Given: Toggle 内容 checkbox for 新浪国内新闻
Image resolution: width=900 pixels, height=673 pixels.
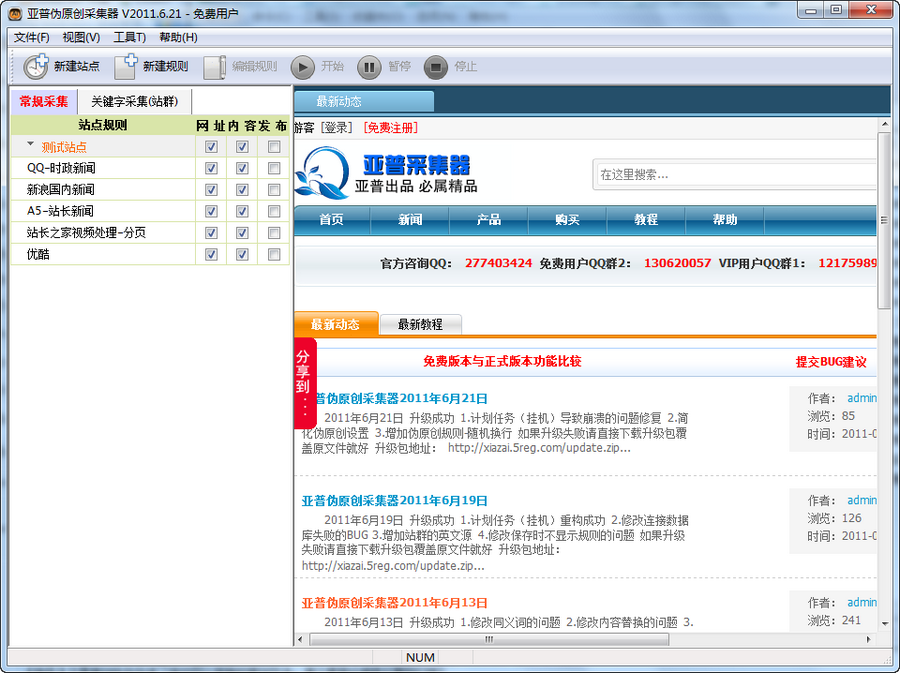Looking at the screenshot, I should click(242, 190).
